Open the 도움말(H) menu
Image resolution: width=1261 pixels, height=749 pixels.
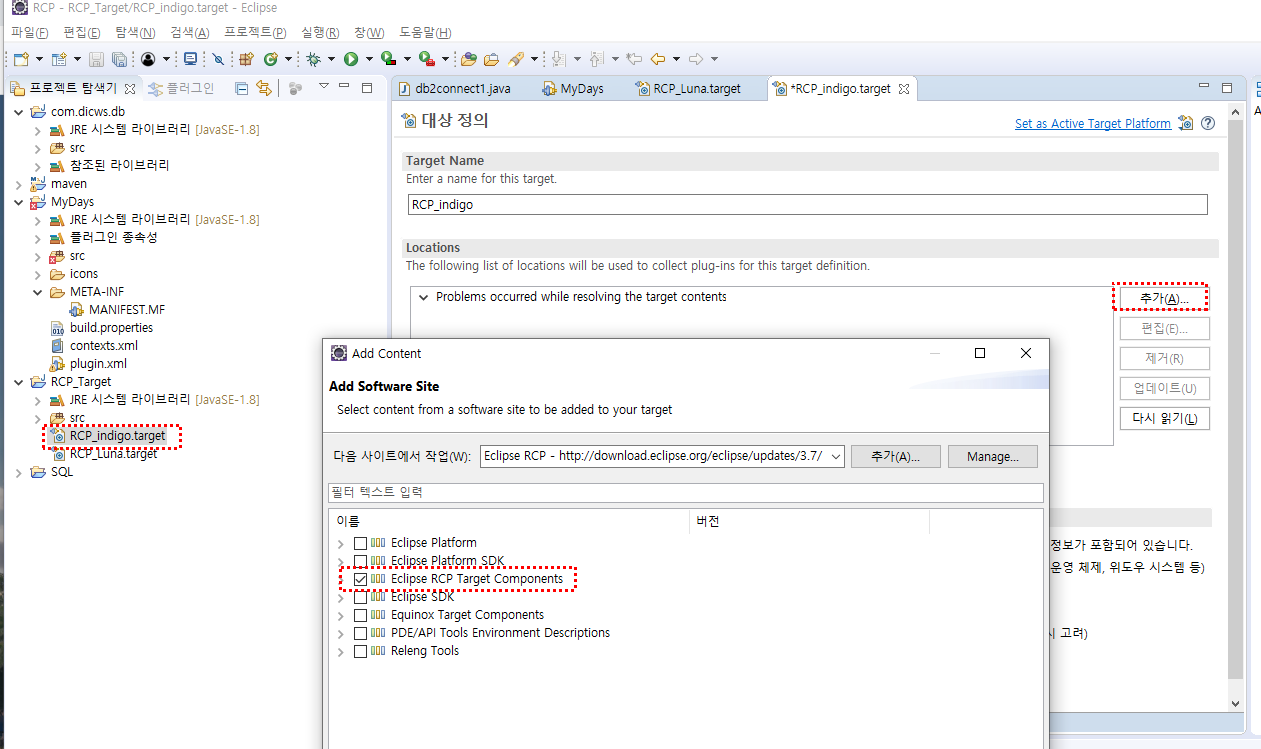pos(425,33)
